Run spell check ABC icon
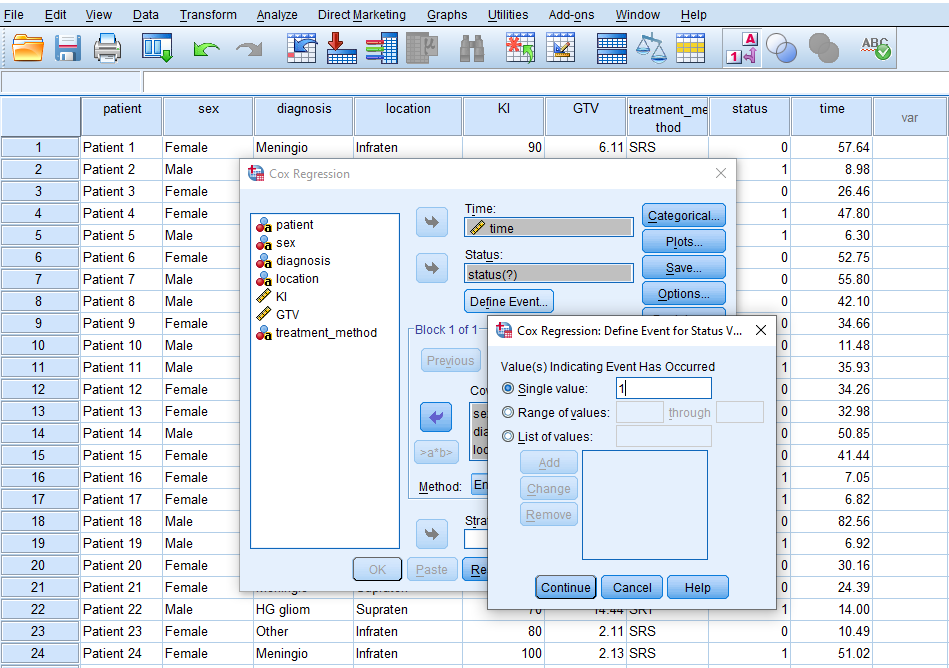This screenshot has height=668, width=949. (x=876, y=48)
